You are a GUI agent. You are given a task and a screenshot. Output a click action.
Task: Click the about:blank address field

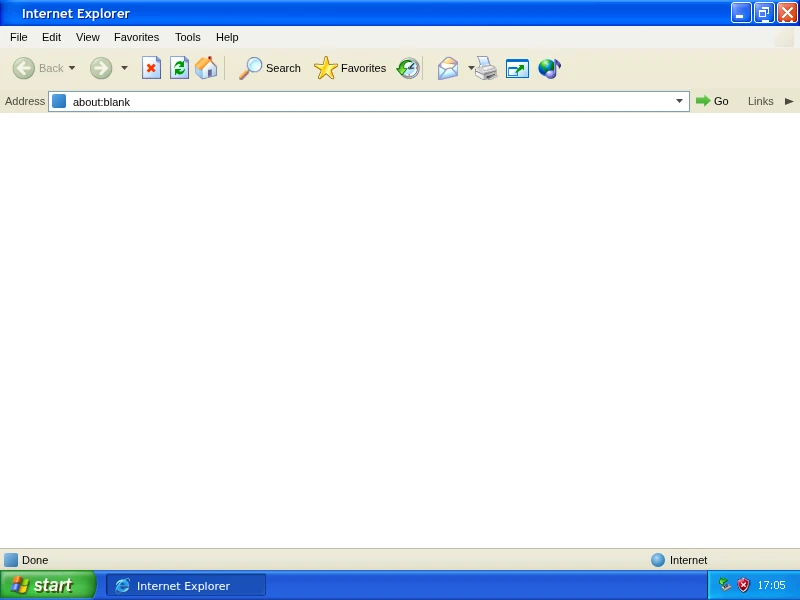(x=369, y=101)
